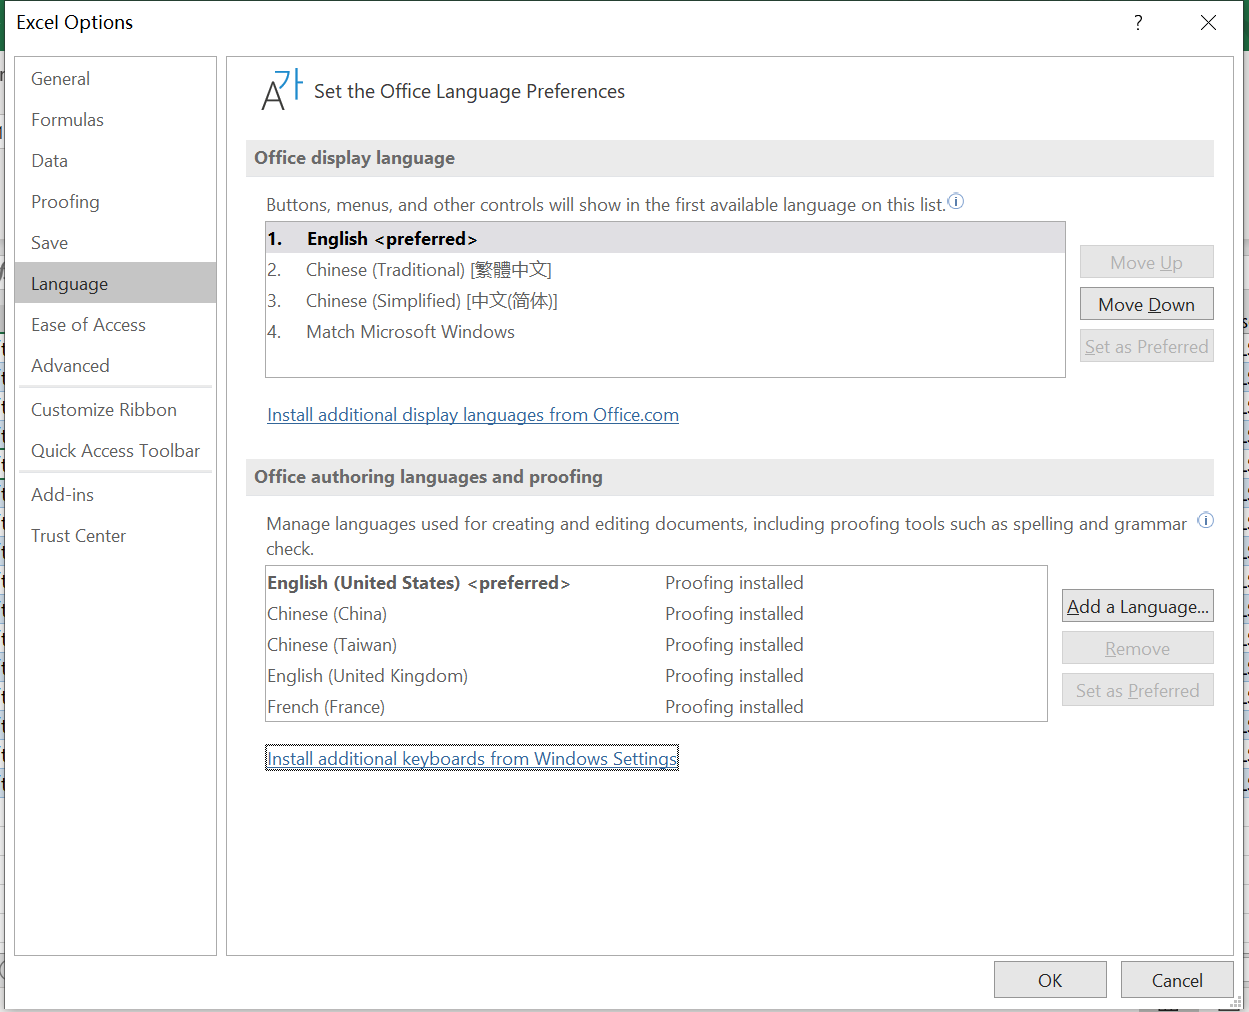
Task: Select French (France) authoring language
Action: point(656,707)
